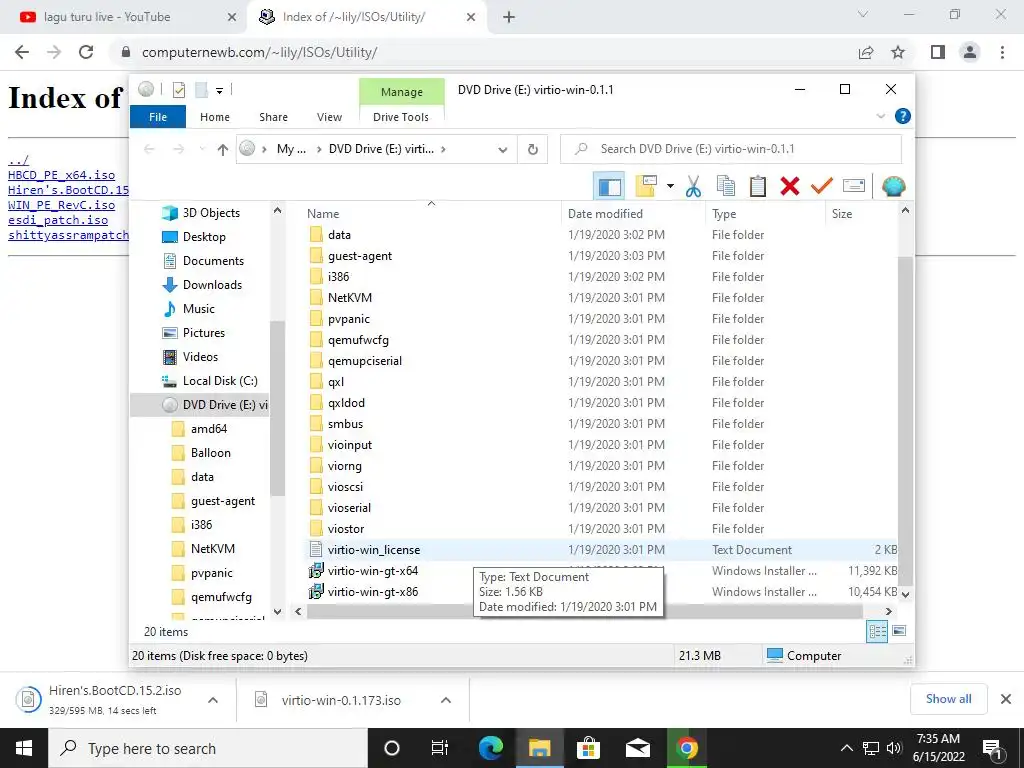Open 3D Objects in navigation pane

point(211,213)
